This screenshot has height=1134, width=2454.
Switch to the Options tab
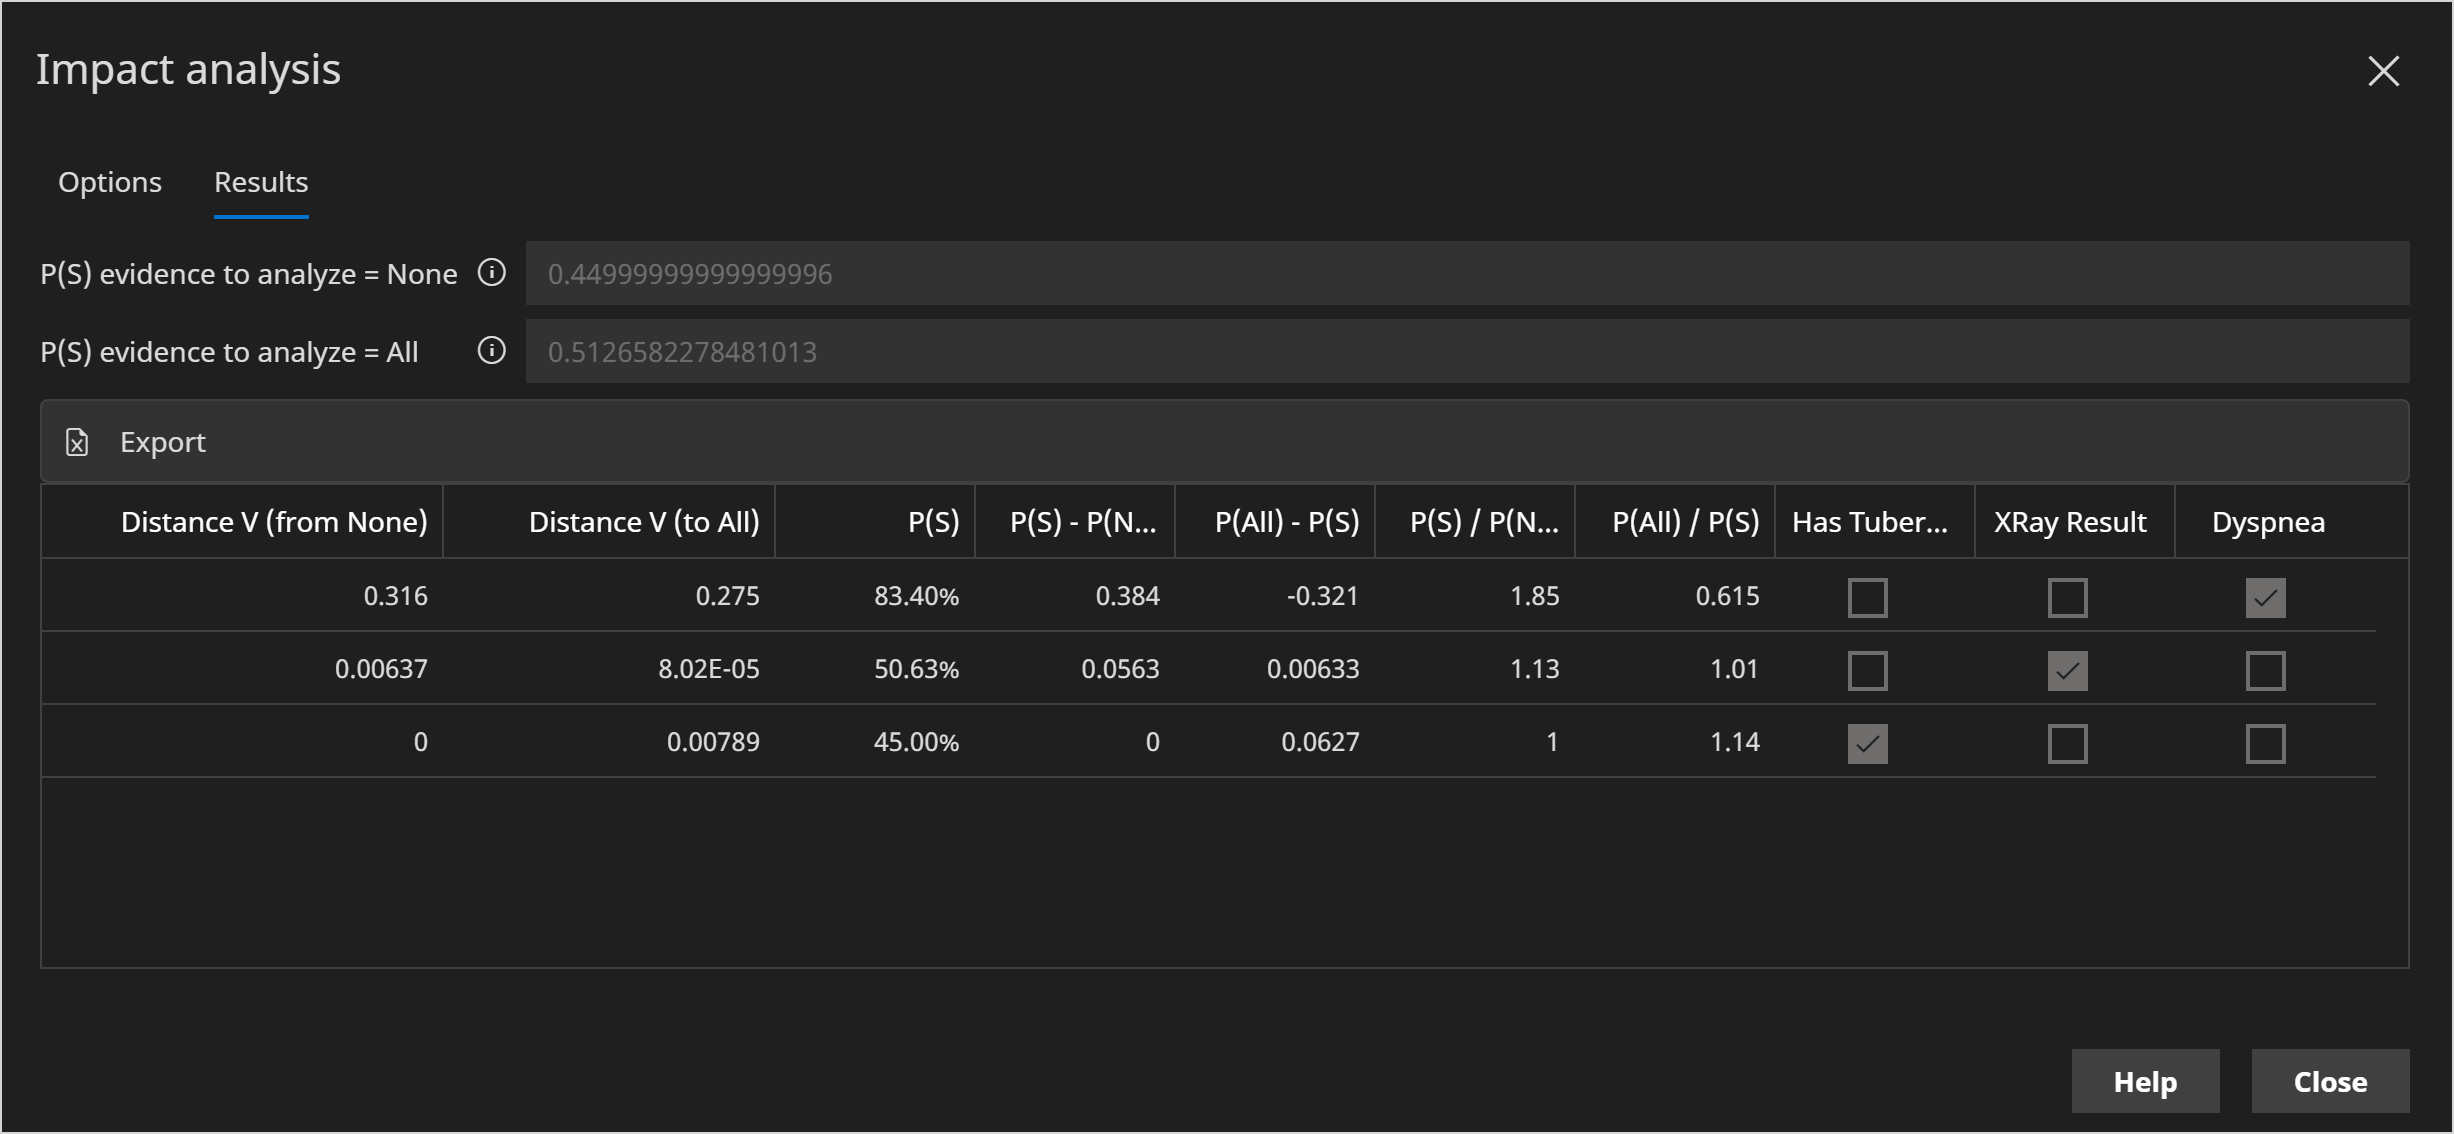(110, 182)
